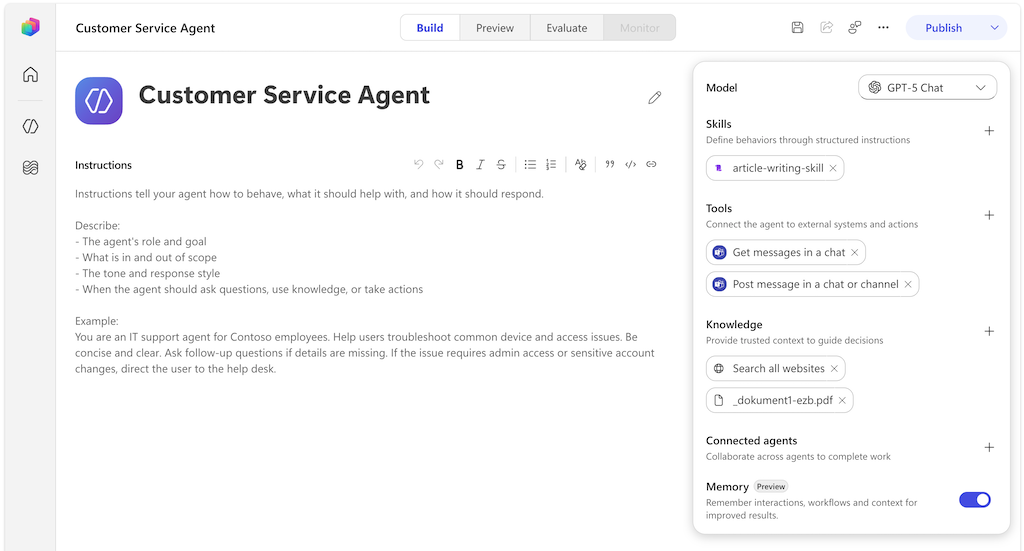Add a connected agent with plus
The width and height of the screenshot is (1024, 551).
pos(989,448)
